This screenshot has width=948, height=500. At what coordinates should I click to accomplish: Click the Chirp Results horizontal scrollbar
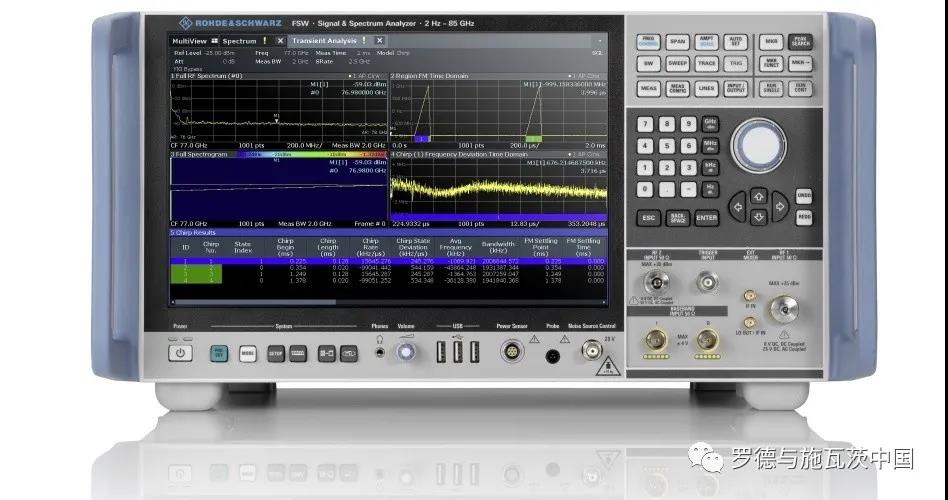point(254,302)
